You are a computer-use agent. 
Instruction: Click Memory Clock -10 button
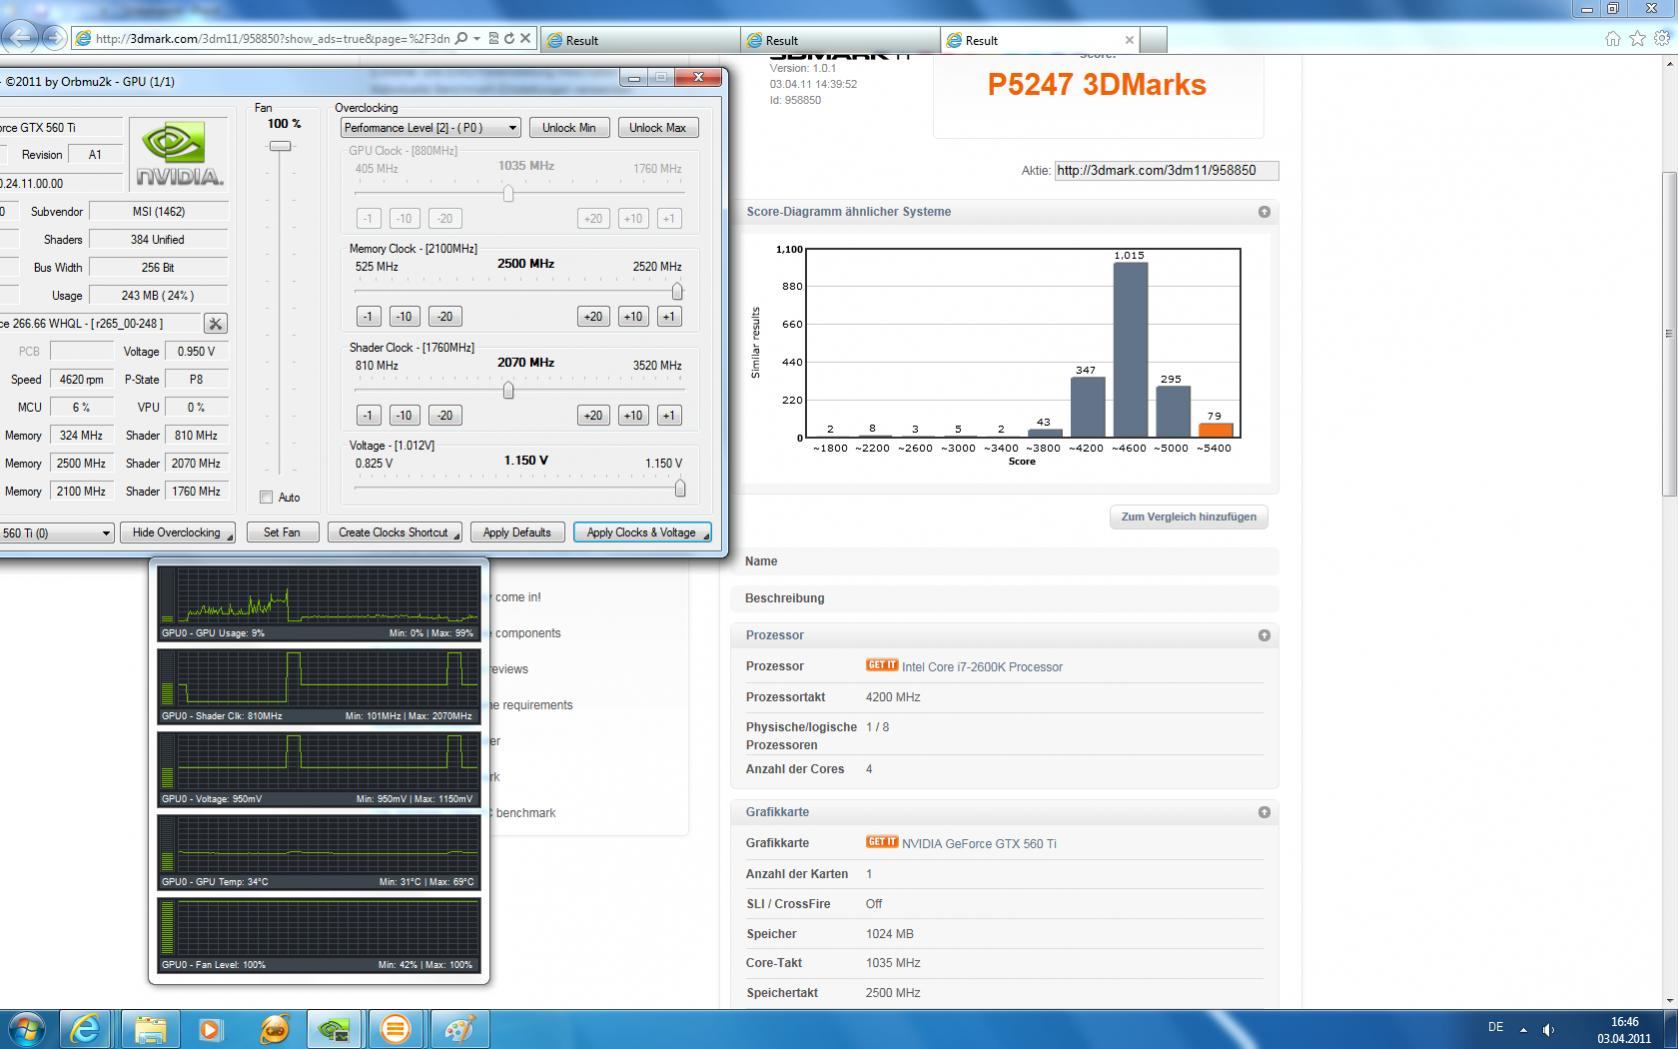click(404, 317)
